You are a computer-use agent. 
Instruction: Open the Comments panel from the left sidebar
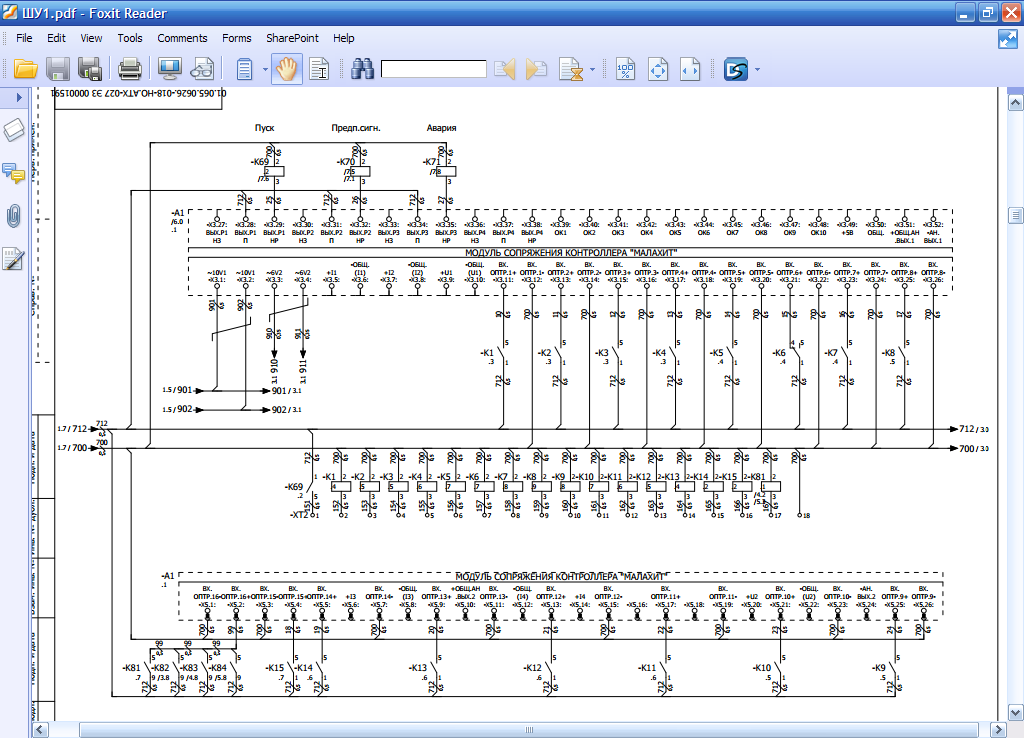(14, 173)
